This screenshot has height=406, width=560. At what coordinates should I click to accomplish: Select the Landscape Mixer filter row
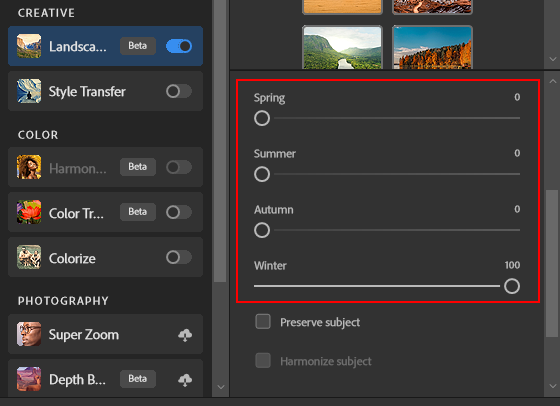tap(105, 46)
